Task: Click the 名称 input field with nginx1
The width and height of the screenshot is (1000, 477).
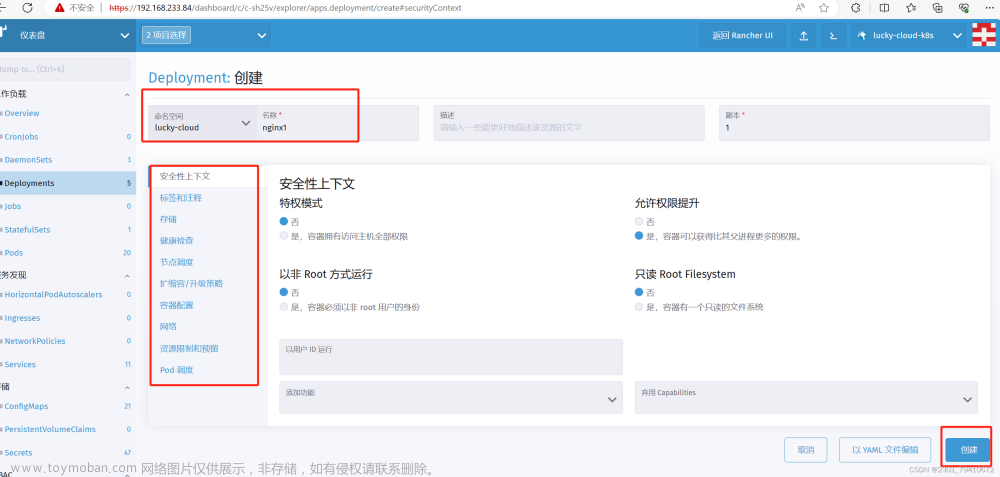Action: 338,122
